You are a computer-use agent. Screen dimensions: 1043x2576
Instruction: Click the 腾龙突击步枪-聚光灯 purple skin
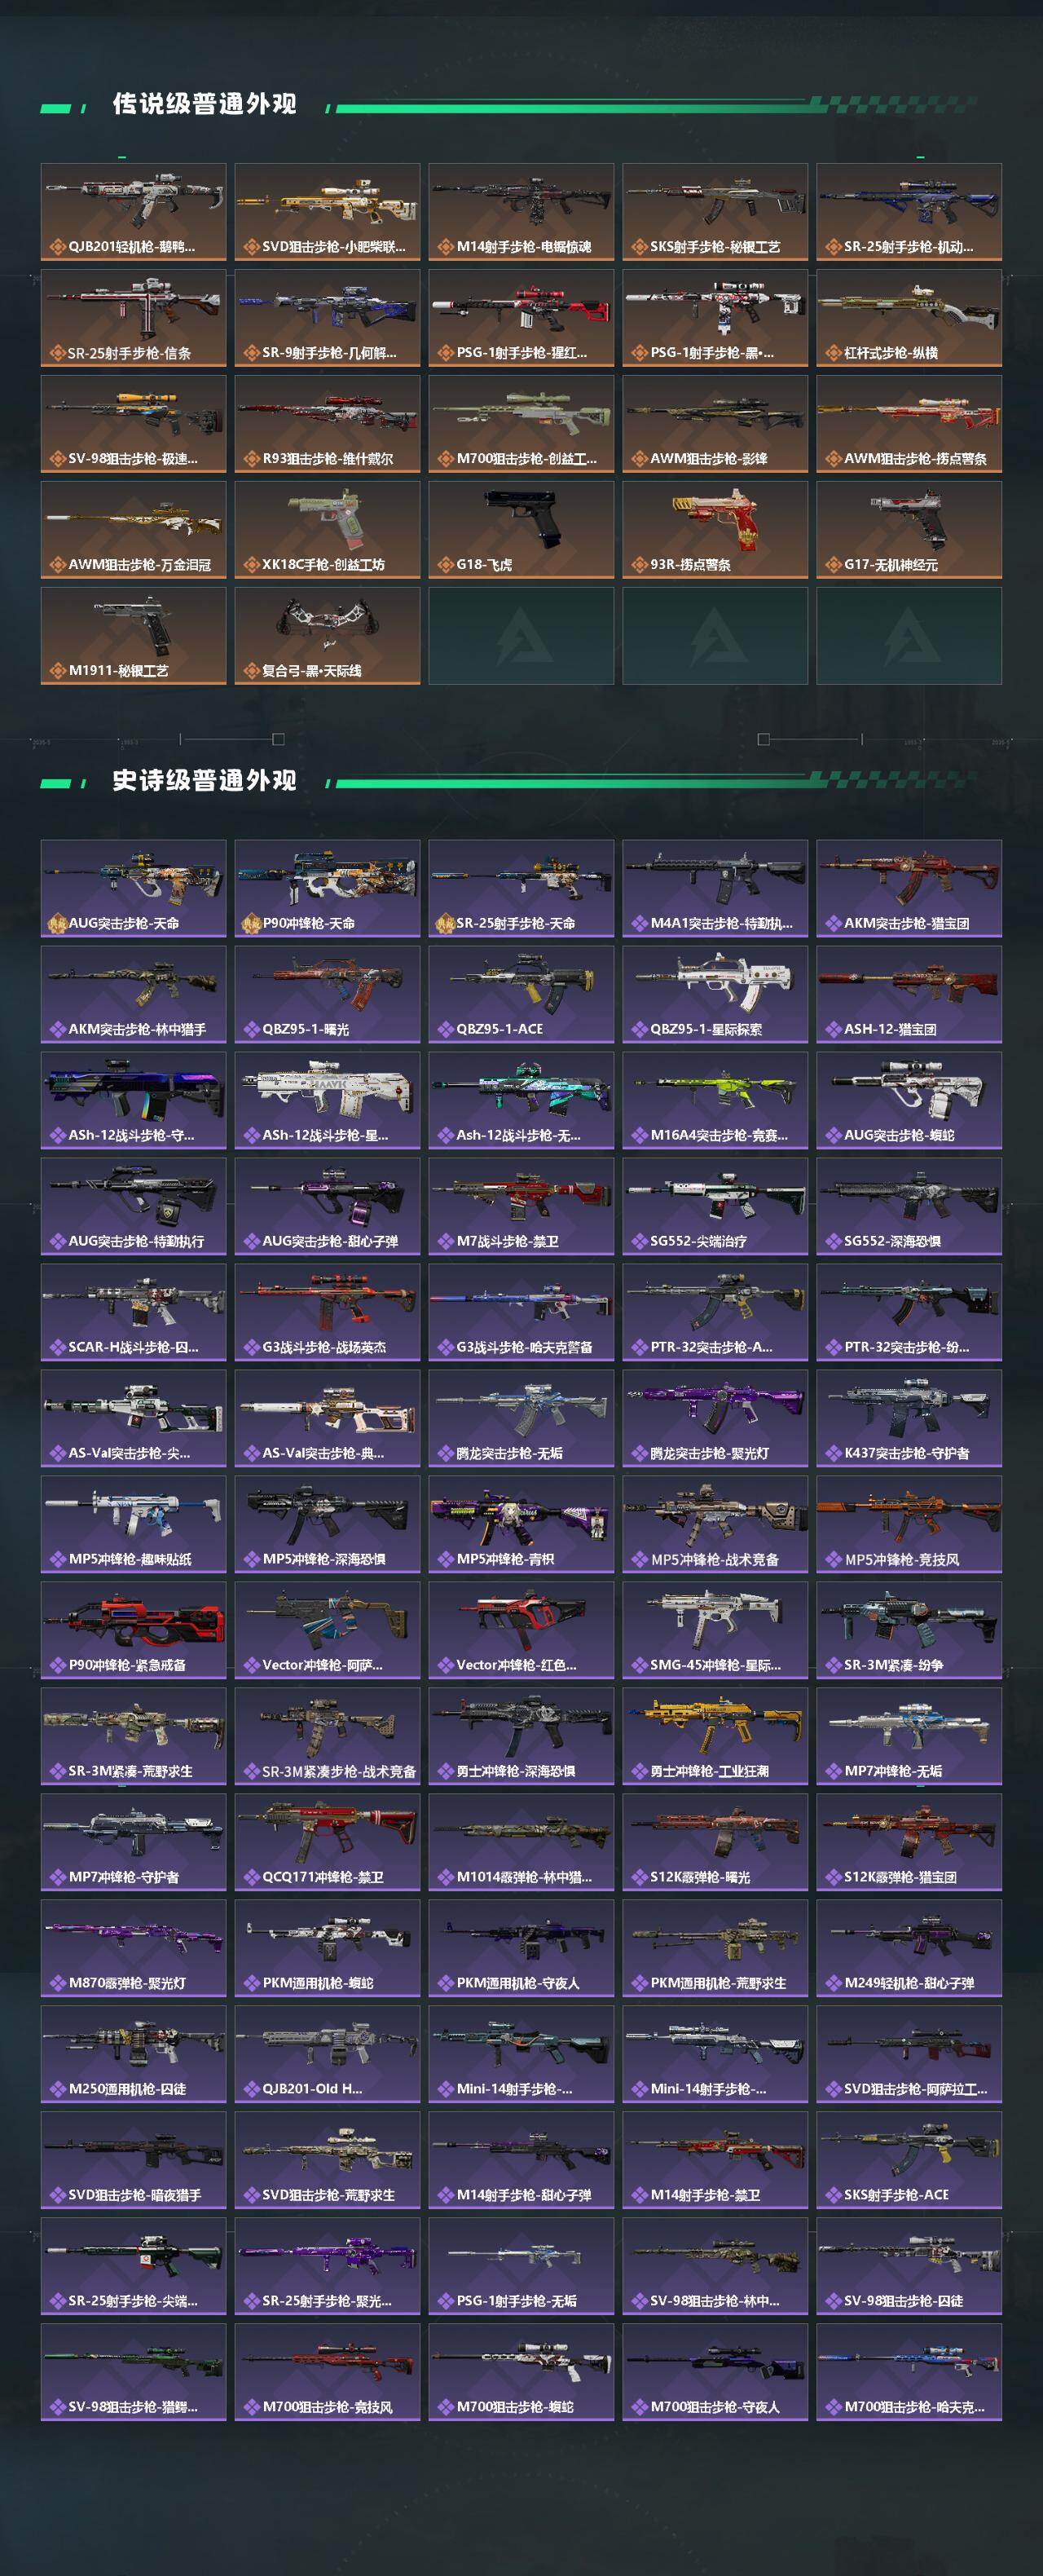715,1418
